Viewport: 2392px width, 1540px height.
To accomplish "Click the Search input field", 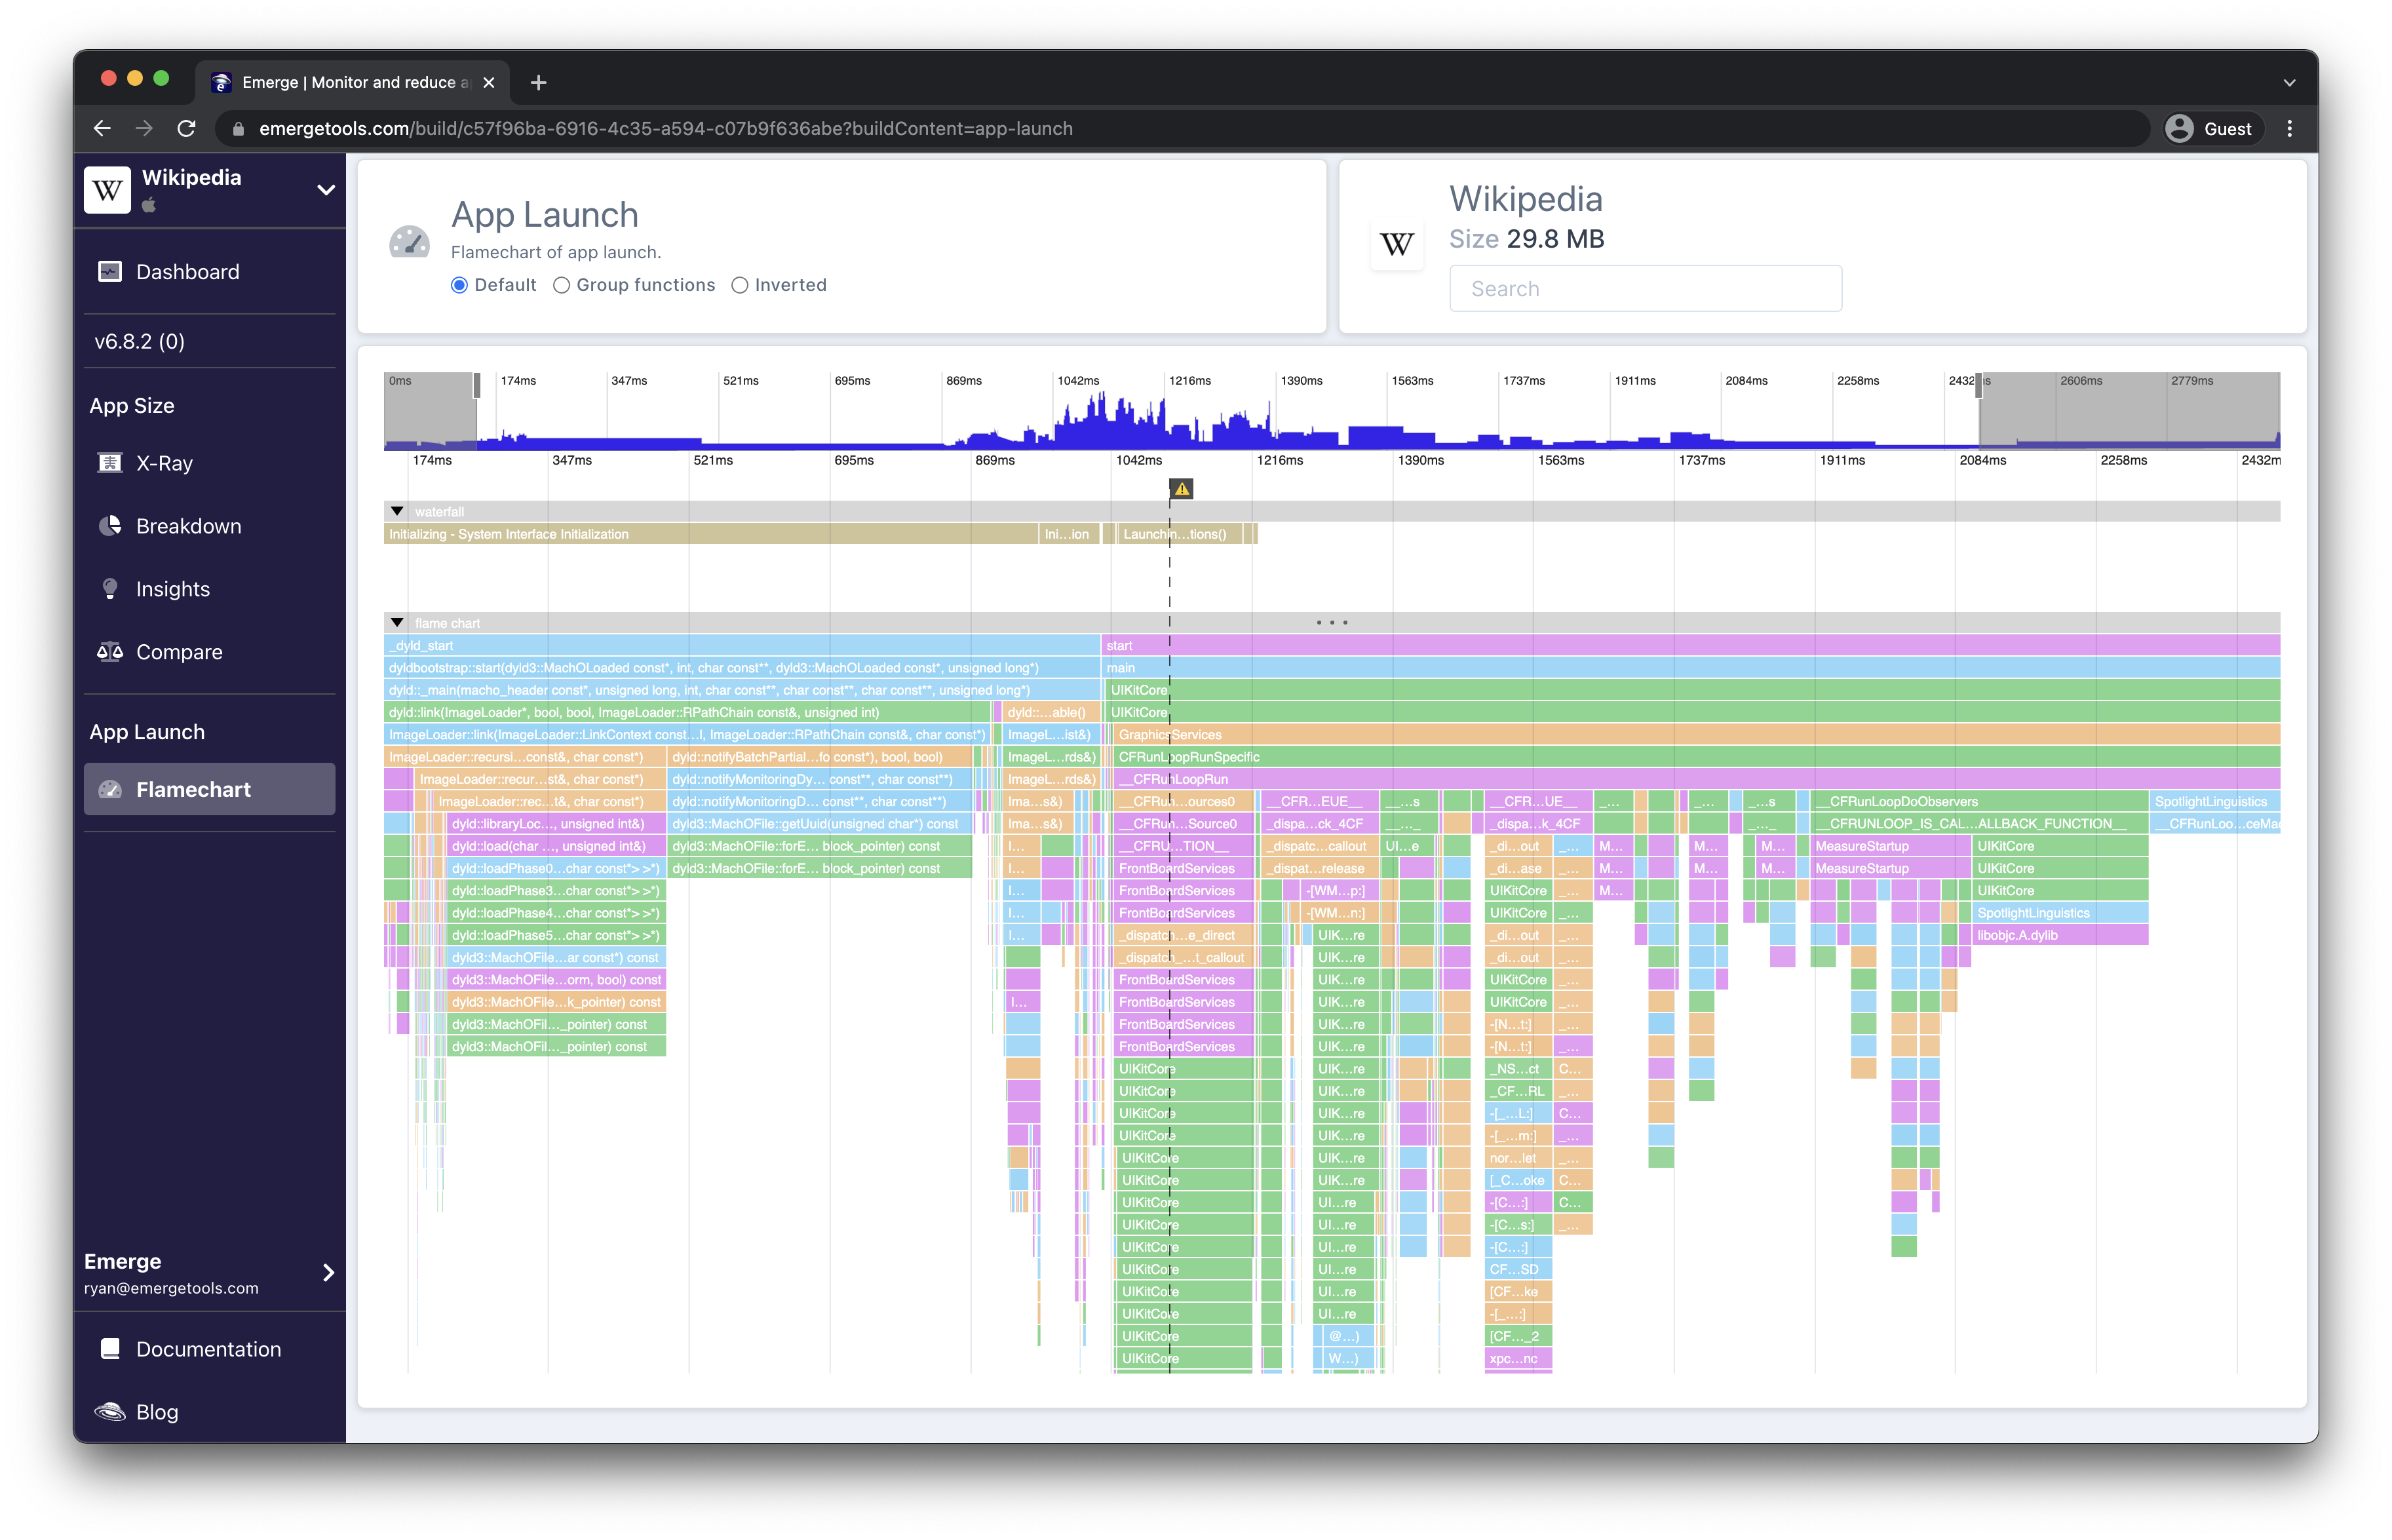I will 1645,289.
